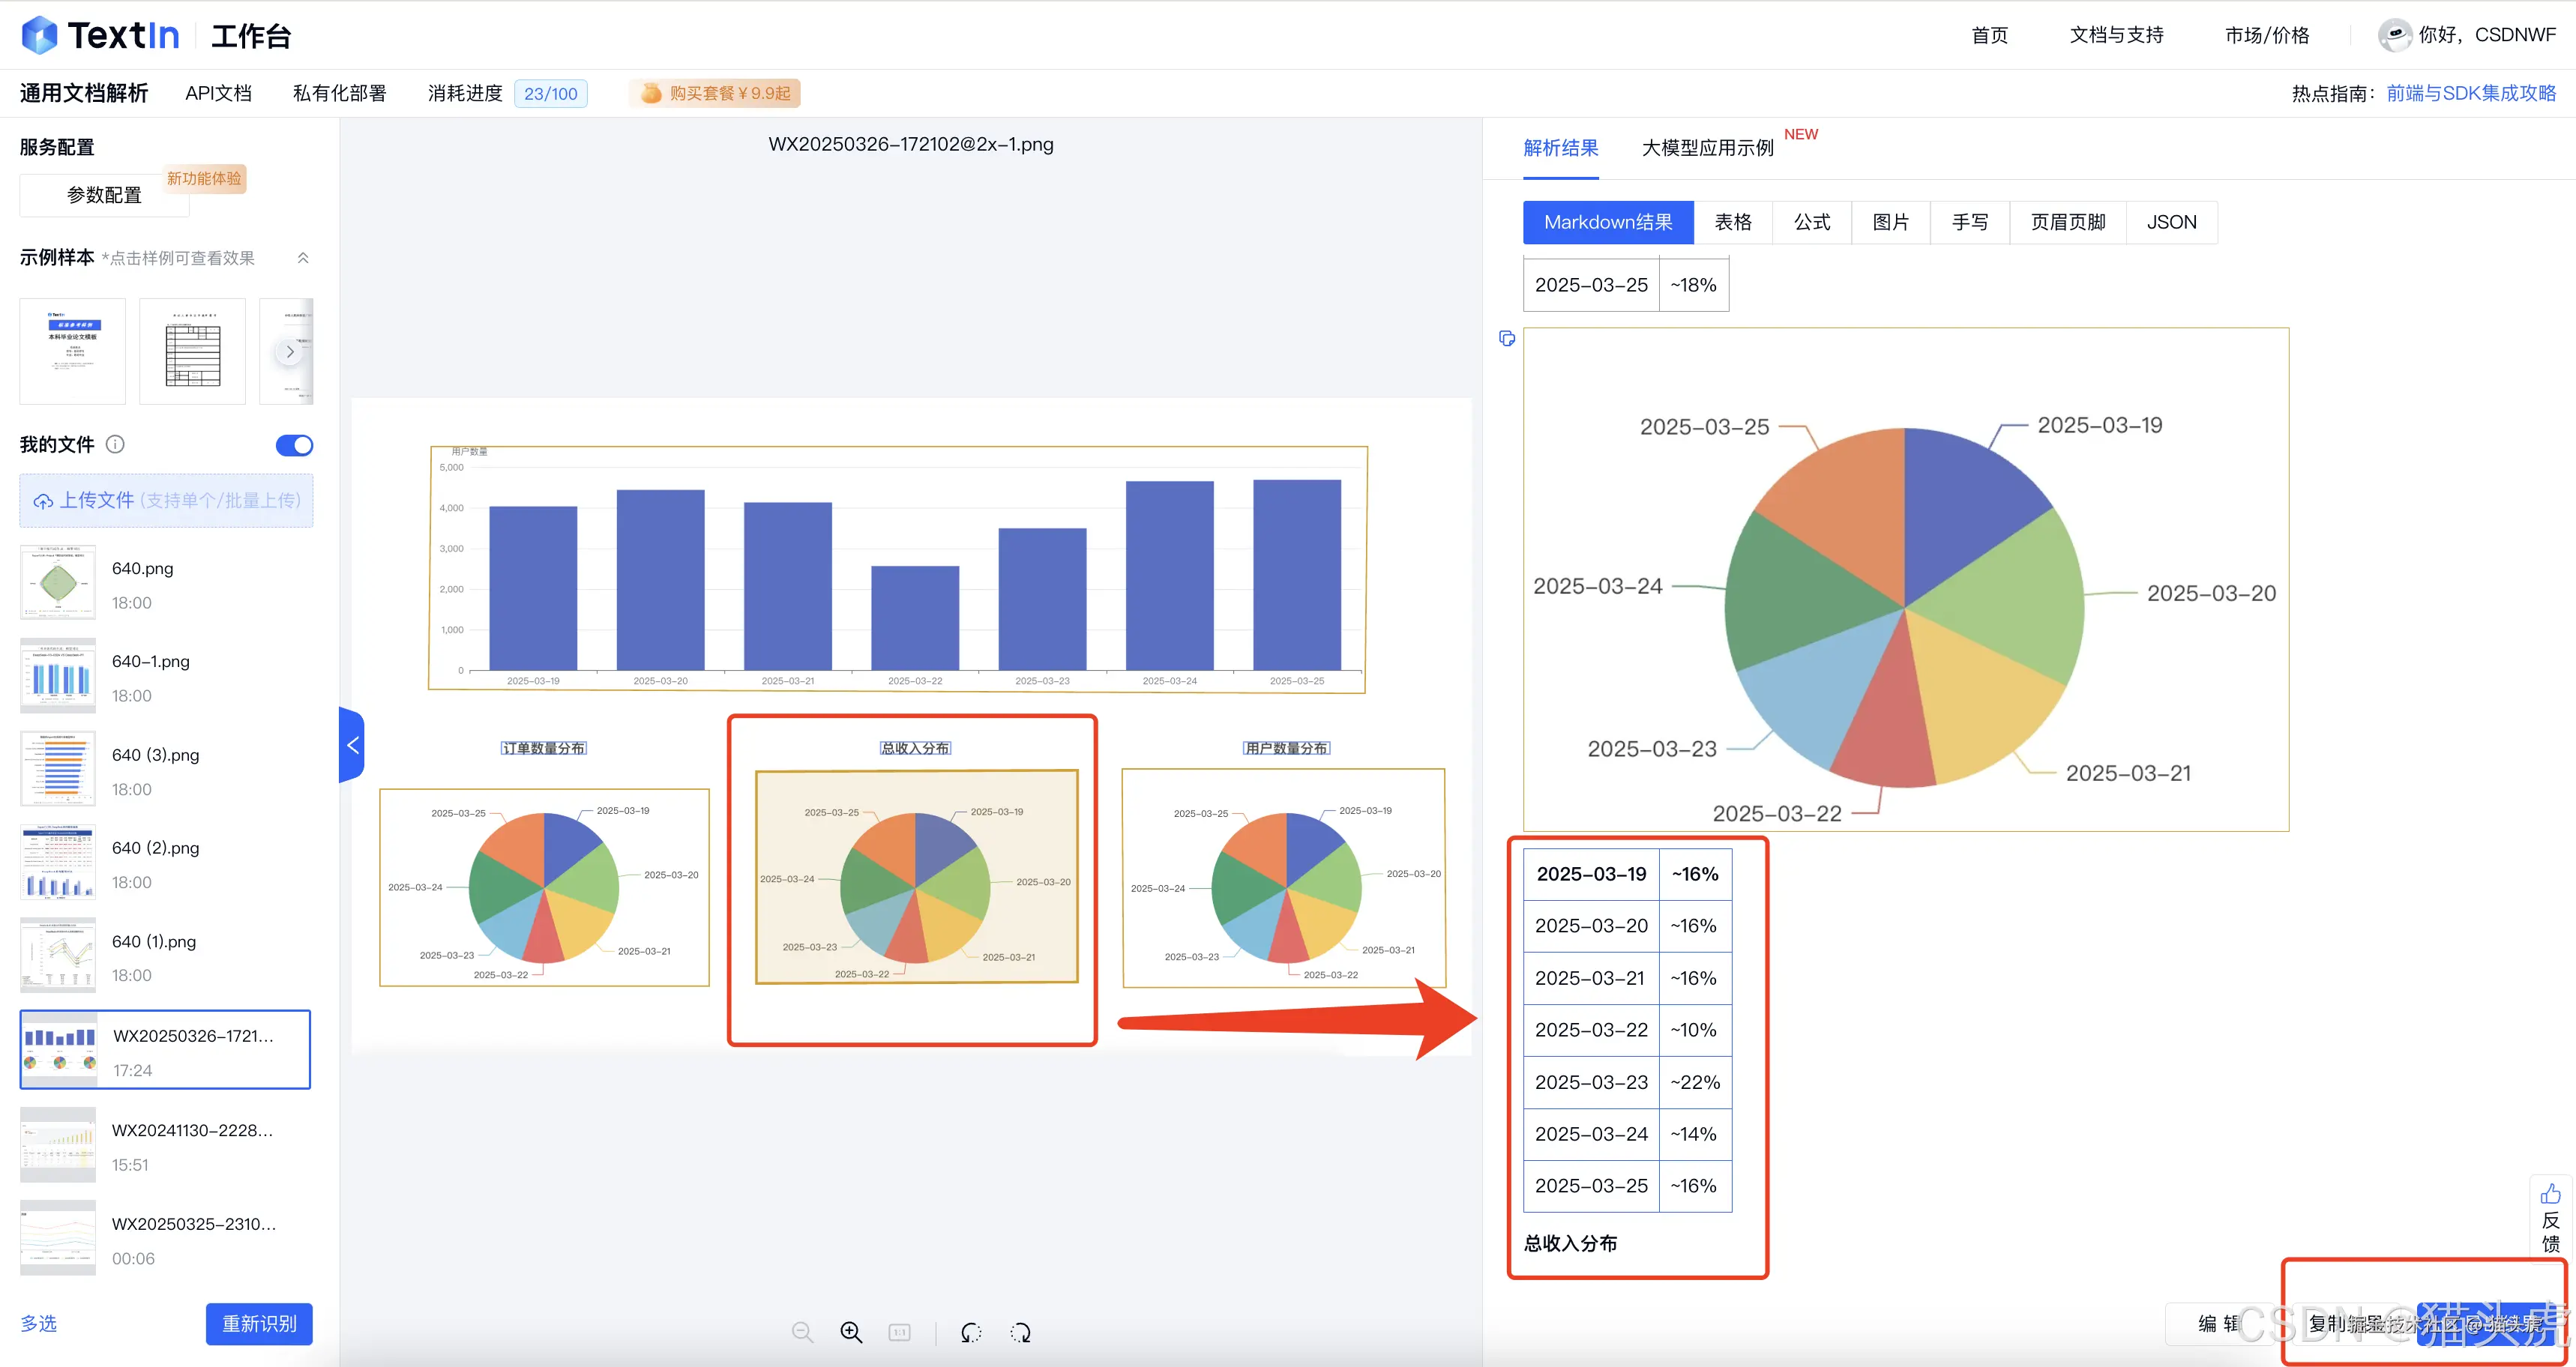Click the zoom out magnifier icon
This screenshot has height=1367, width=2576.
point(802,1332)
